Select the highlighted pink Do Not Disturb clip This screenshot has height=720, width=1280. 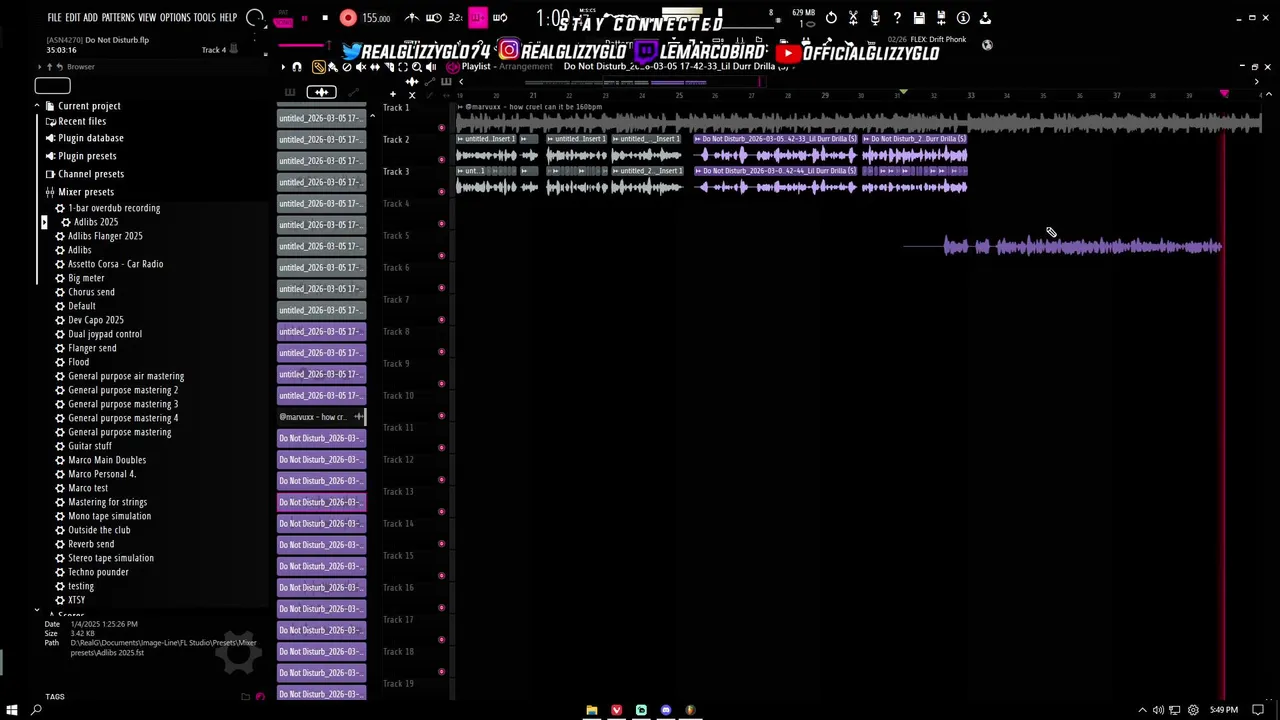[x=321, y=502]
